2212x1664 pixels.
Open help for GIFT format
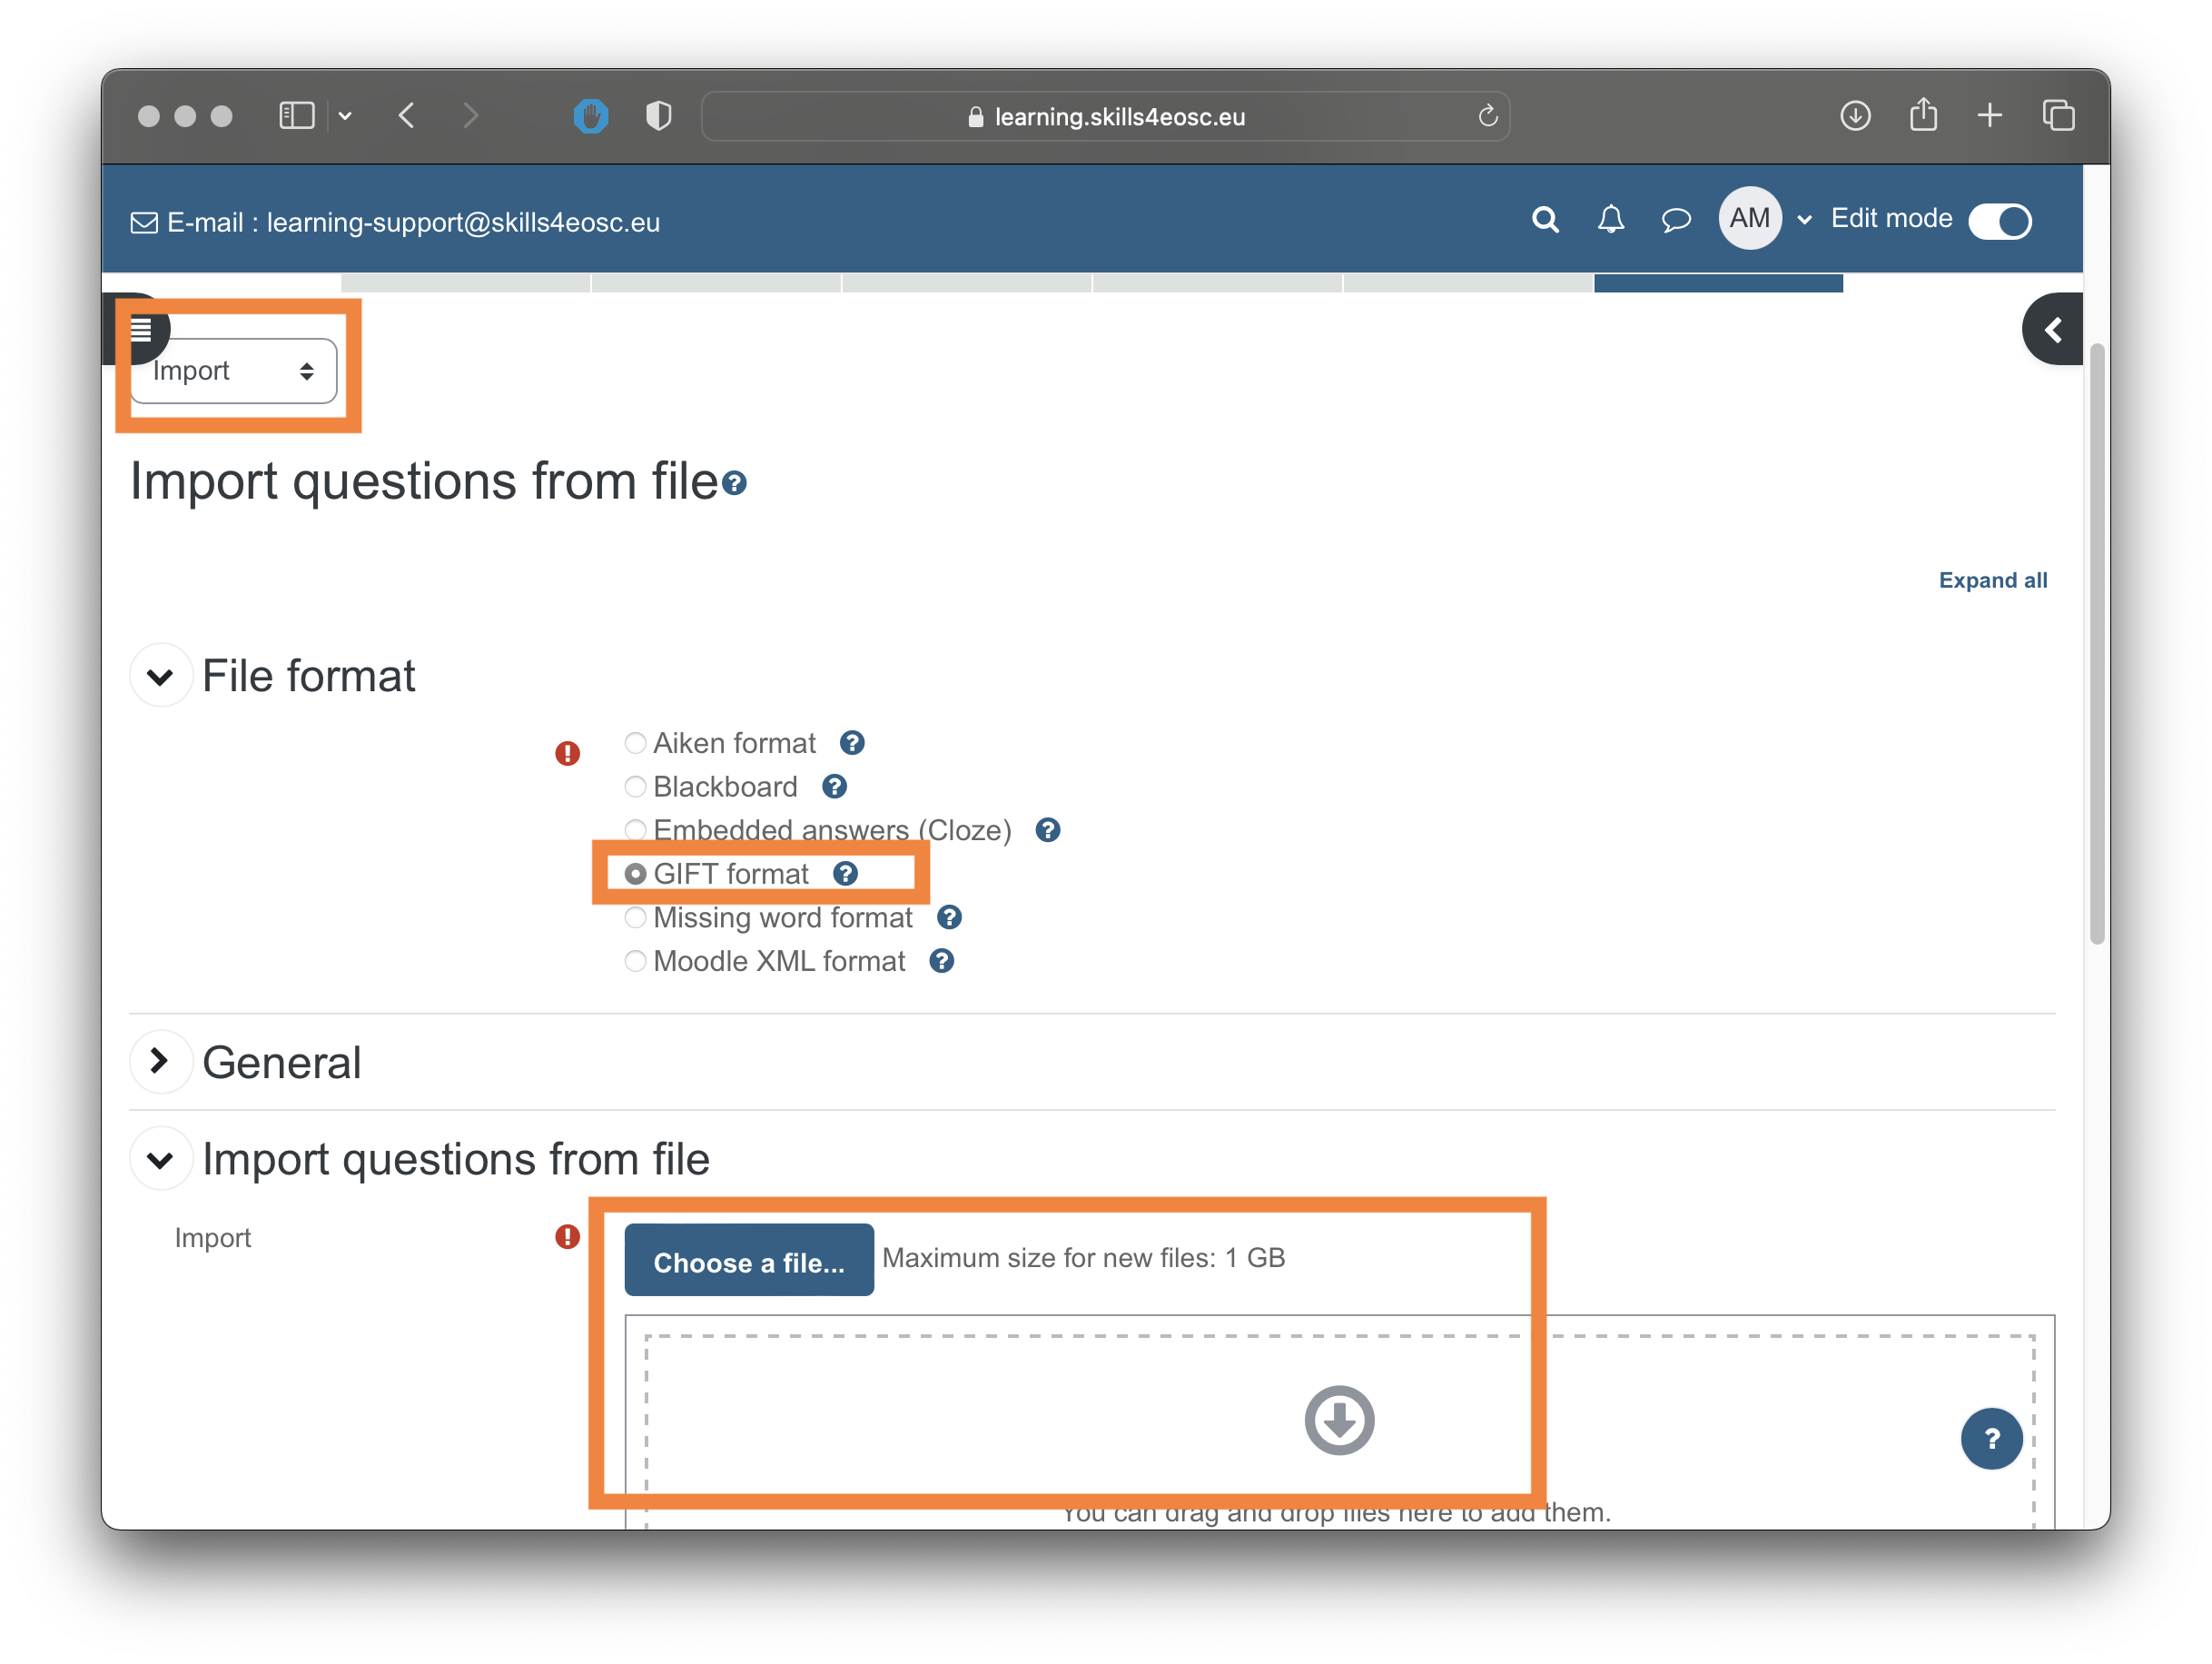(x=845, y=874)
